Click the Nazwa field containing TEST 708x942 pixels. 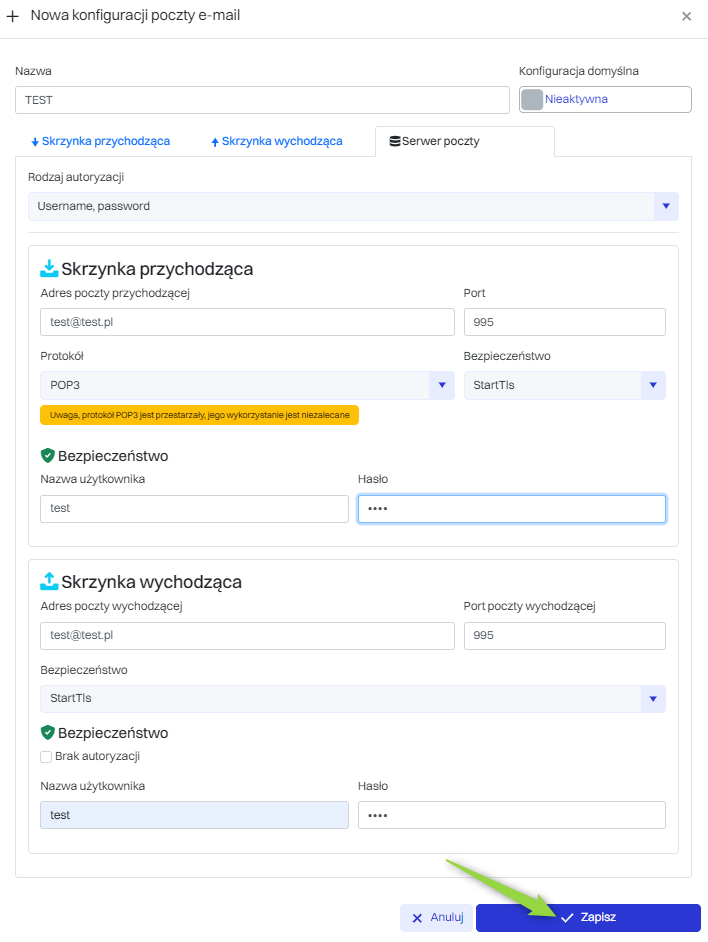(x=262, y=100)
